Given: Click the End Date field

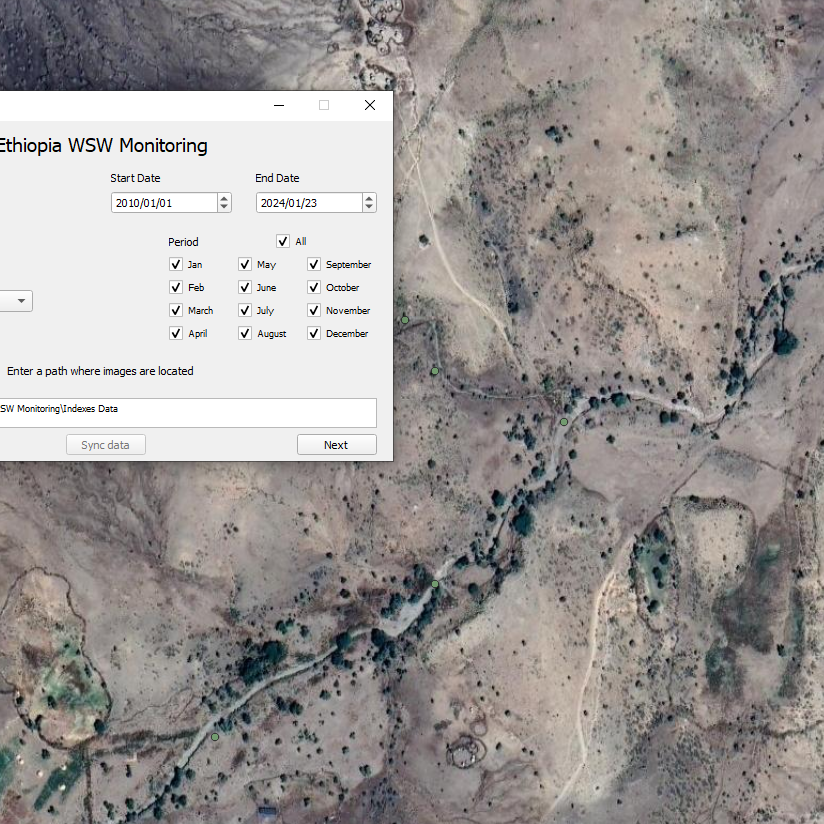Looking at the screenshot, I should click(307, 203).
